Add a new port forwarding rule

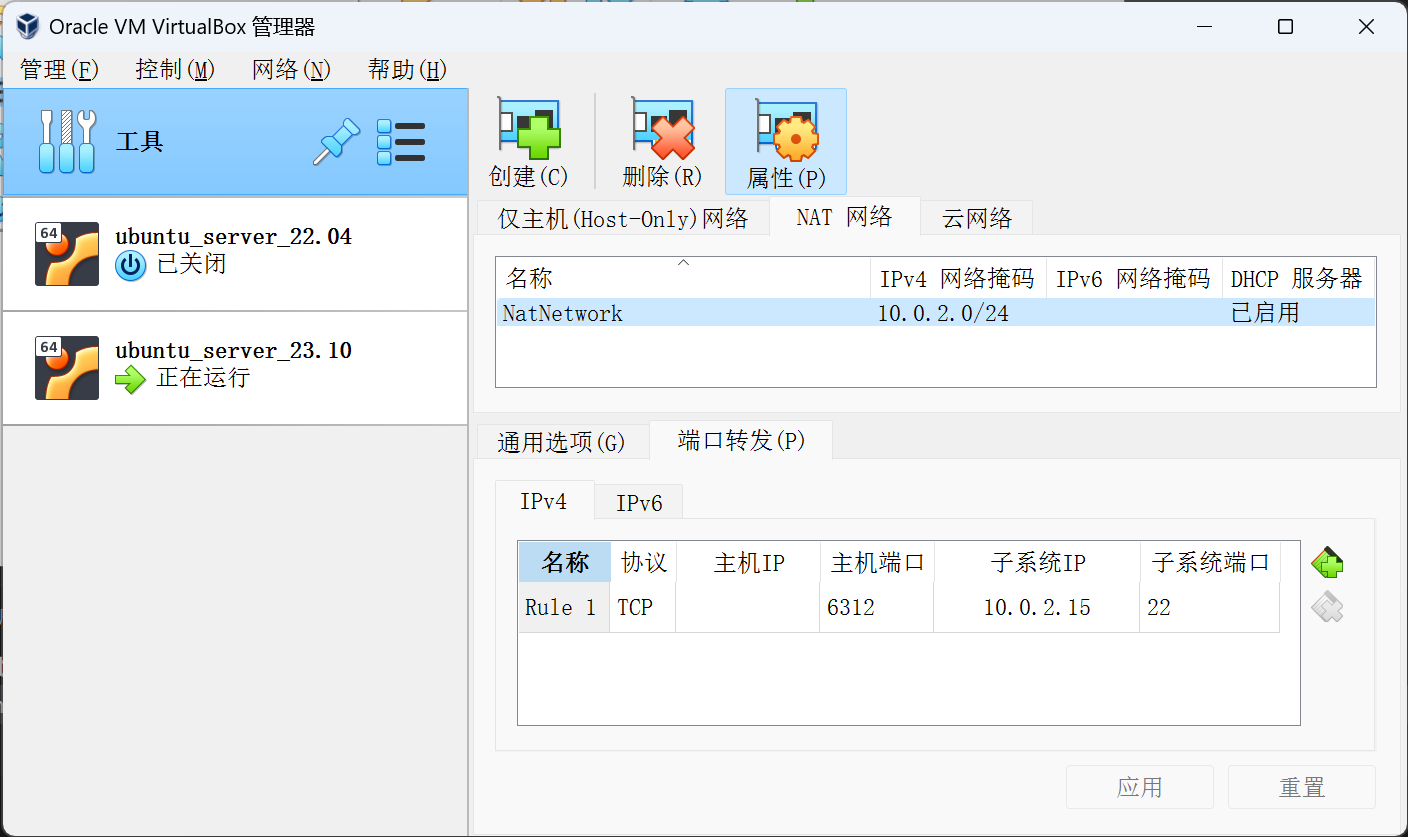(1327, 563)
